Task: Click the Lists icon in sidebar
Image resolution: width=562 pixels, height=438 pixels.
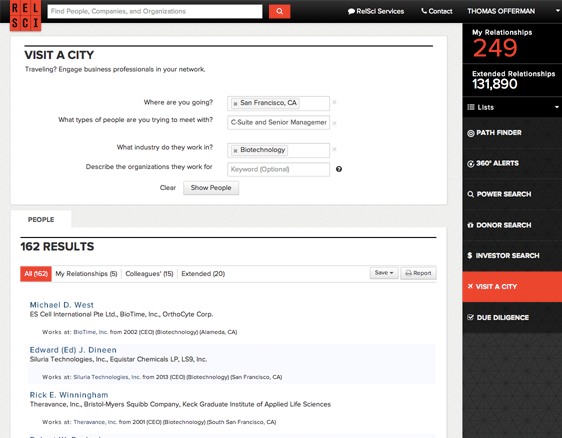Action: click(x=471, y=107)
